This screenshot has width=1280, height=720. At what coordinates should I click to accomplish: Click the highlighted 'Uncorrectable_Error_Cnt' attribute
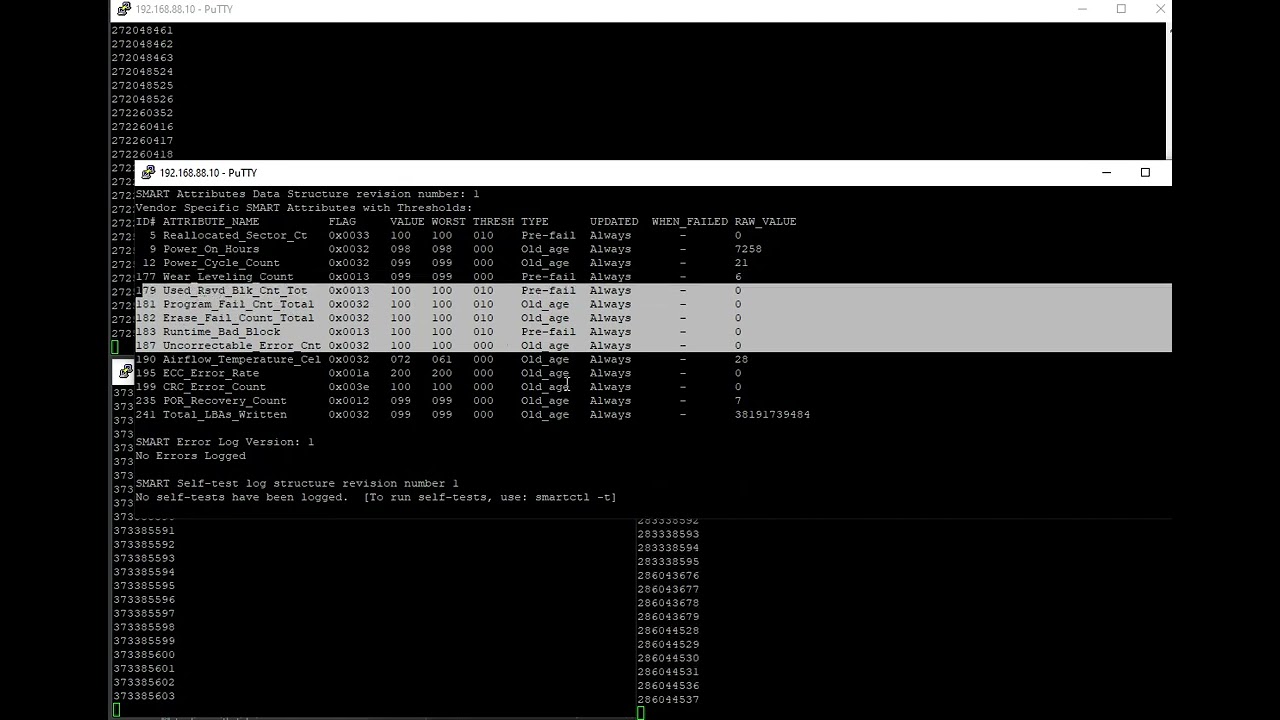pos(242,346)
